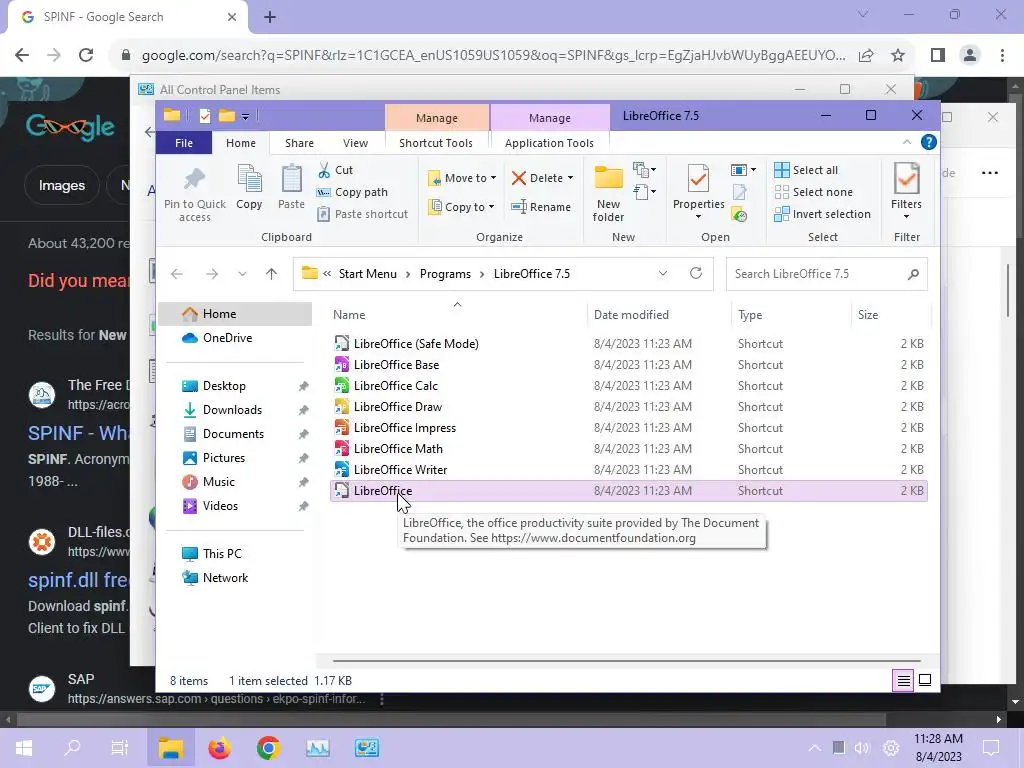Sort by the Type column header
The width and height of the screenshot is (1024, 768).
(750, 315)
